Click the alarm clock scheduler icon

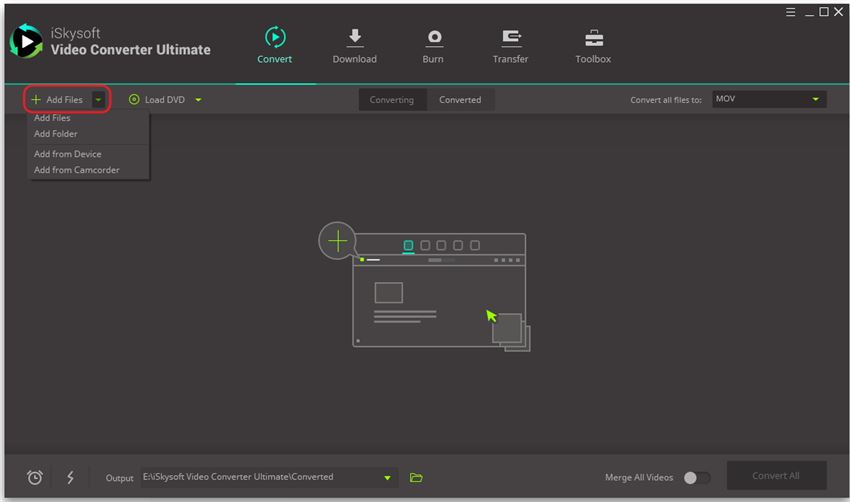point(35,478)
